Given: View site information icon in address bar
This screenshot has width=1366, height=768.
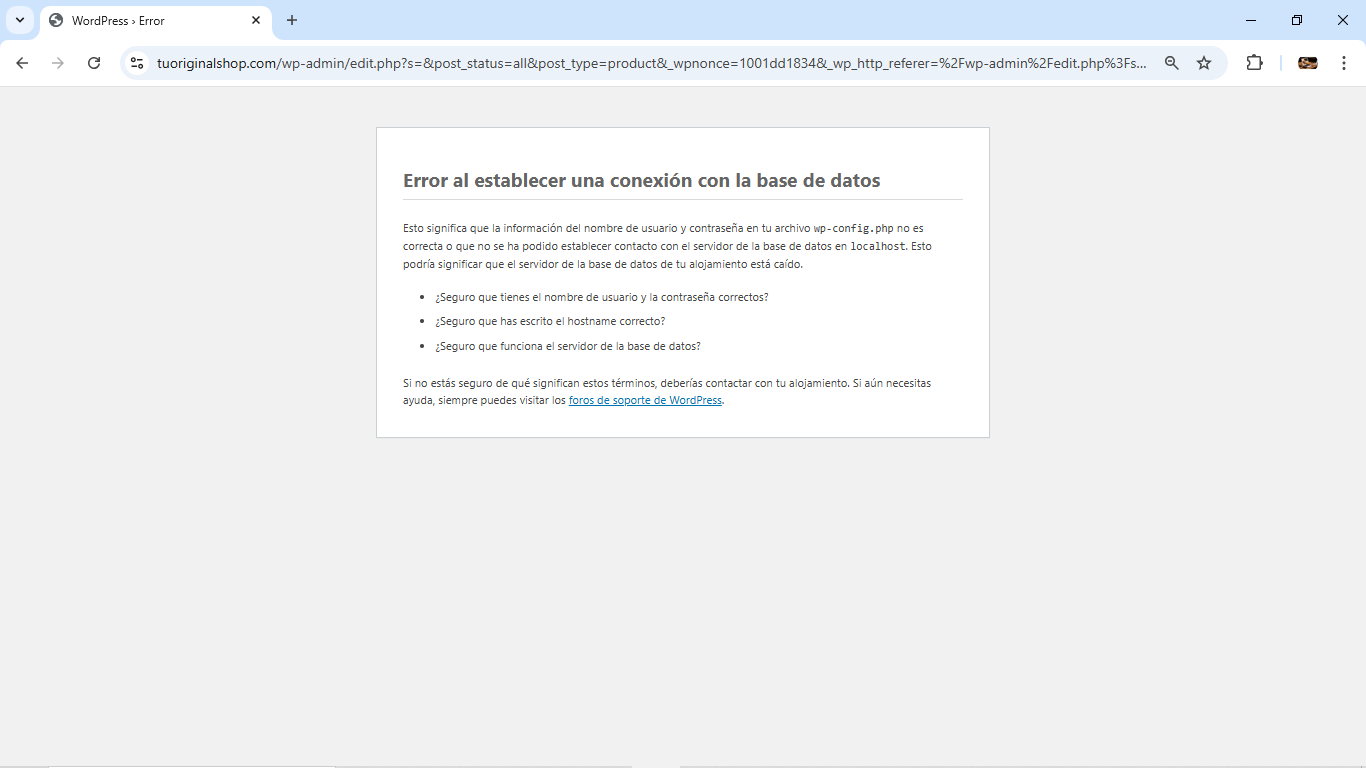Looking at the screenshot, I should point(137,63).
